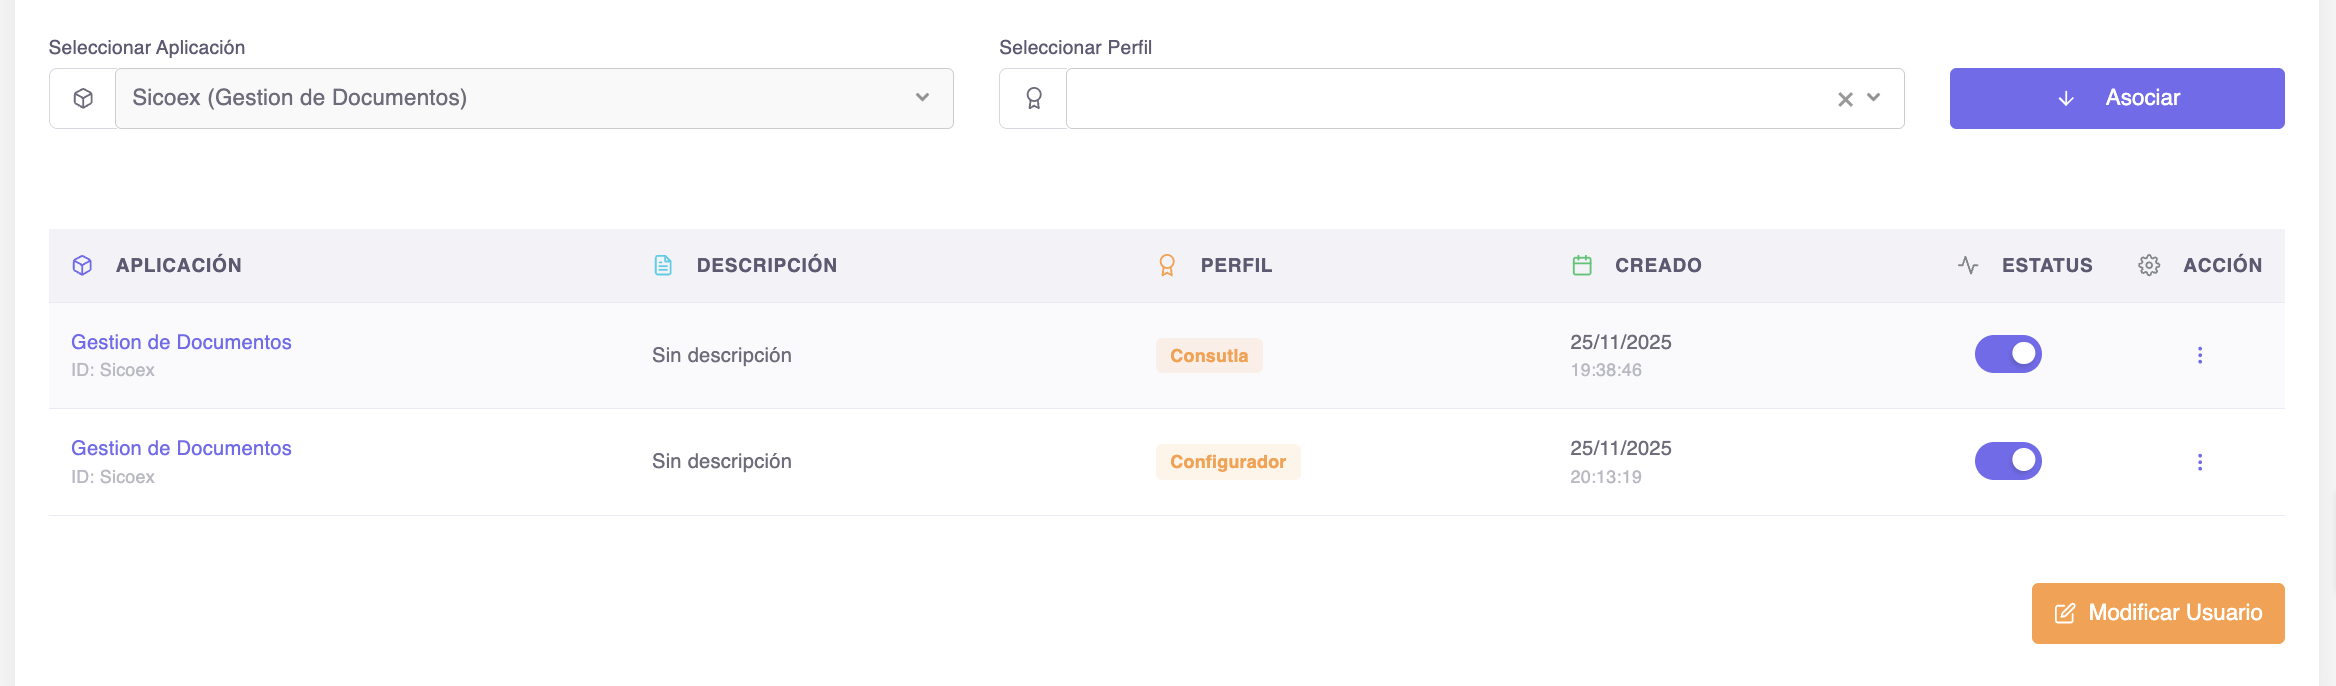
Task: Expand the profile selector chevron
Action: click(1874, 98)
